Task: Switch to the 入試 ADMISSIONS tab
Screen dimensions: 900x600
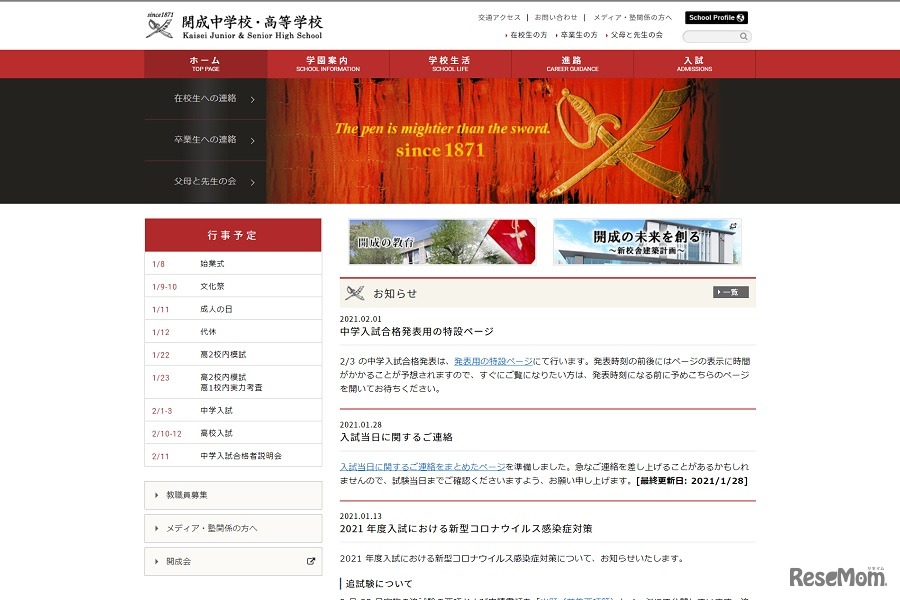Action: click(694, 62)
